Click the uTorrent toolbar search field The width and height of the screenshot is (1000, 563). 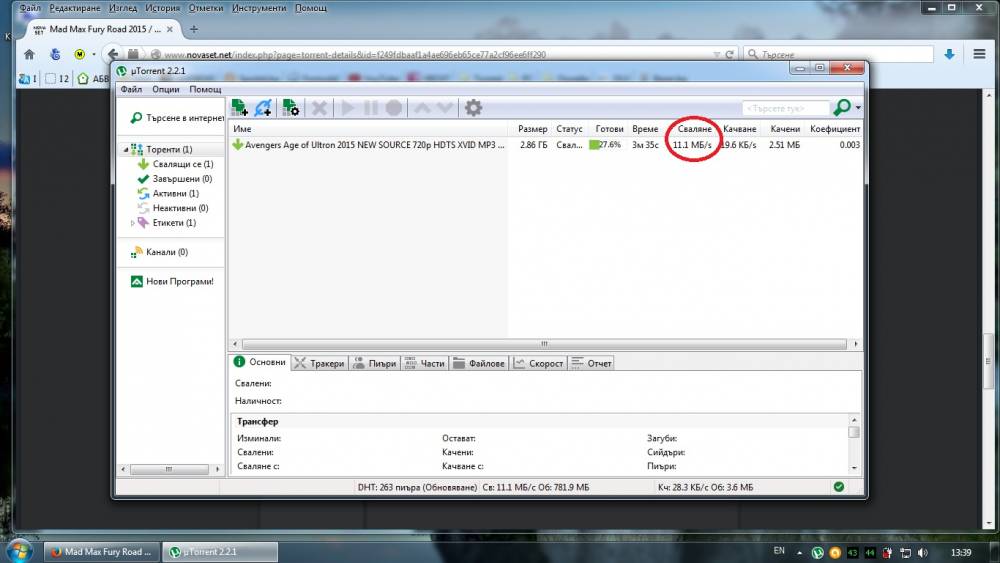point(786,108)
